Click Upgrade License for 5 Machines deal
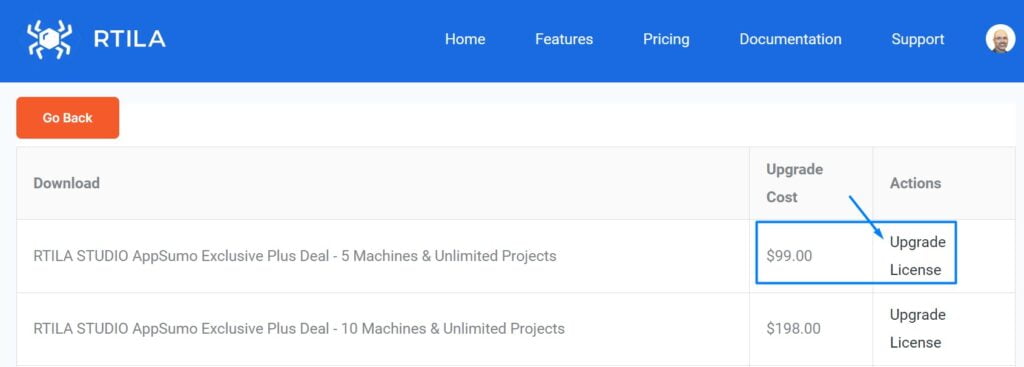This screenshot has width=1024, height=367. click(x=918, y=256)
